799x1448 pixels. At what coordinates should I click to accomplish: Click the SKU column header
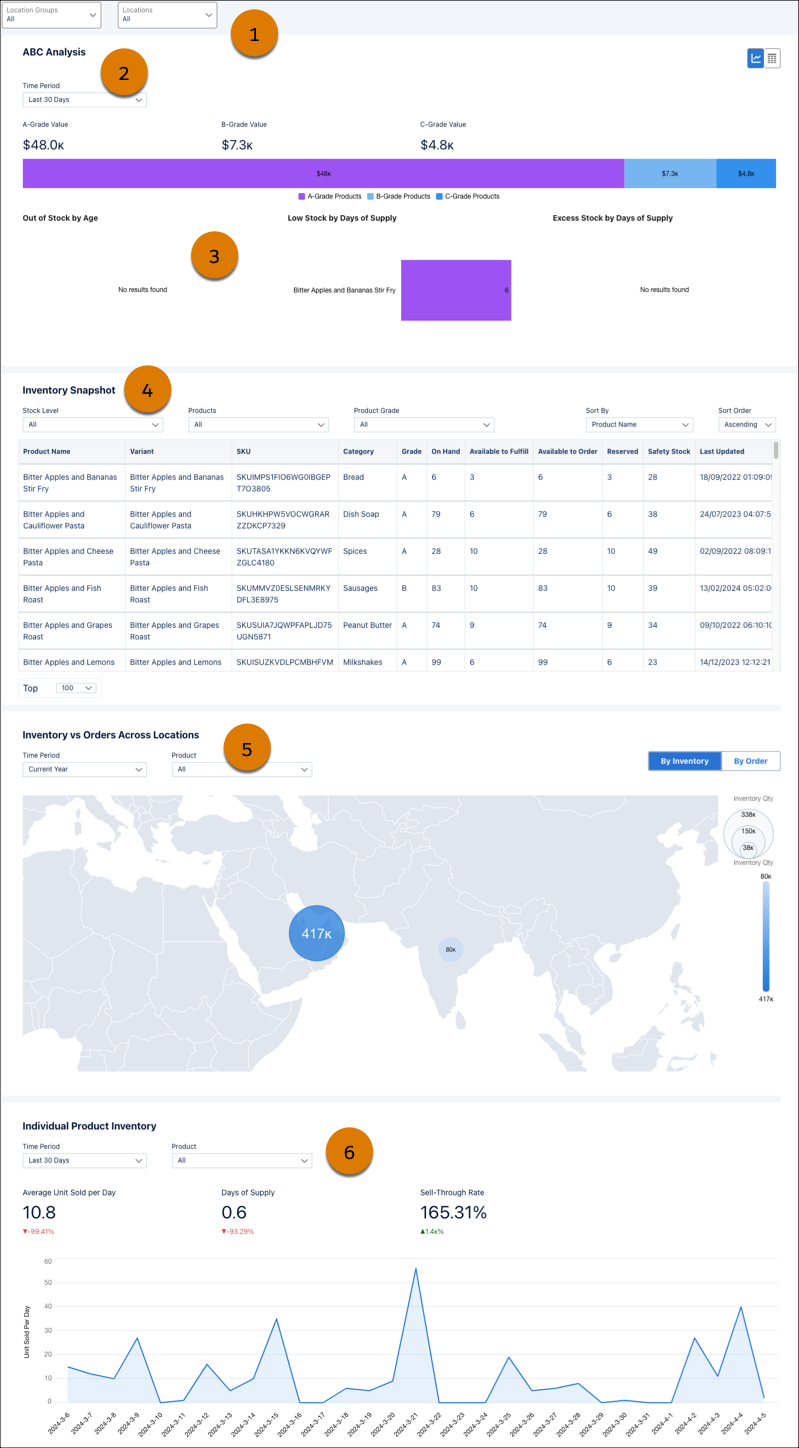click(285, 451)
